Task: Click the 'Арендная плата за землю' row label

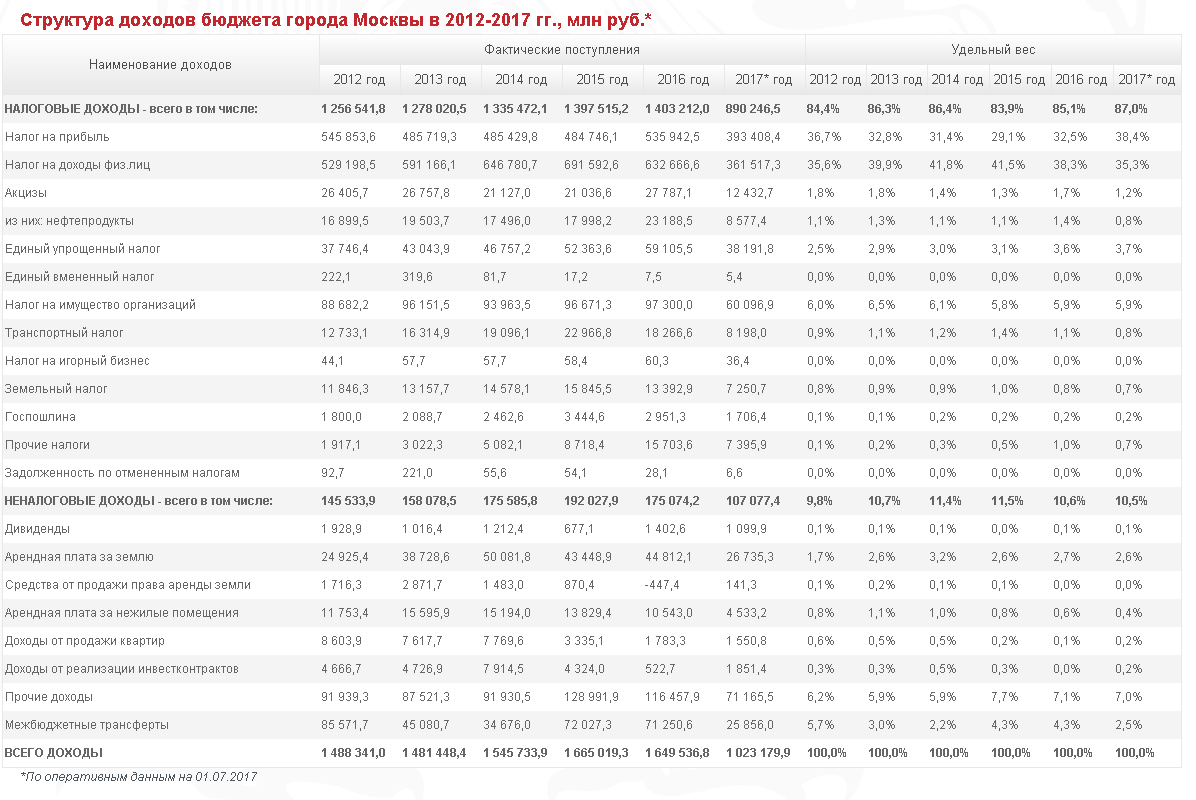Action: pos(79,557)
